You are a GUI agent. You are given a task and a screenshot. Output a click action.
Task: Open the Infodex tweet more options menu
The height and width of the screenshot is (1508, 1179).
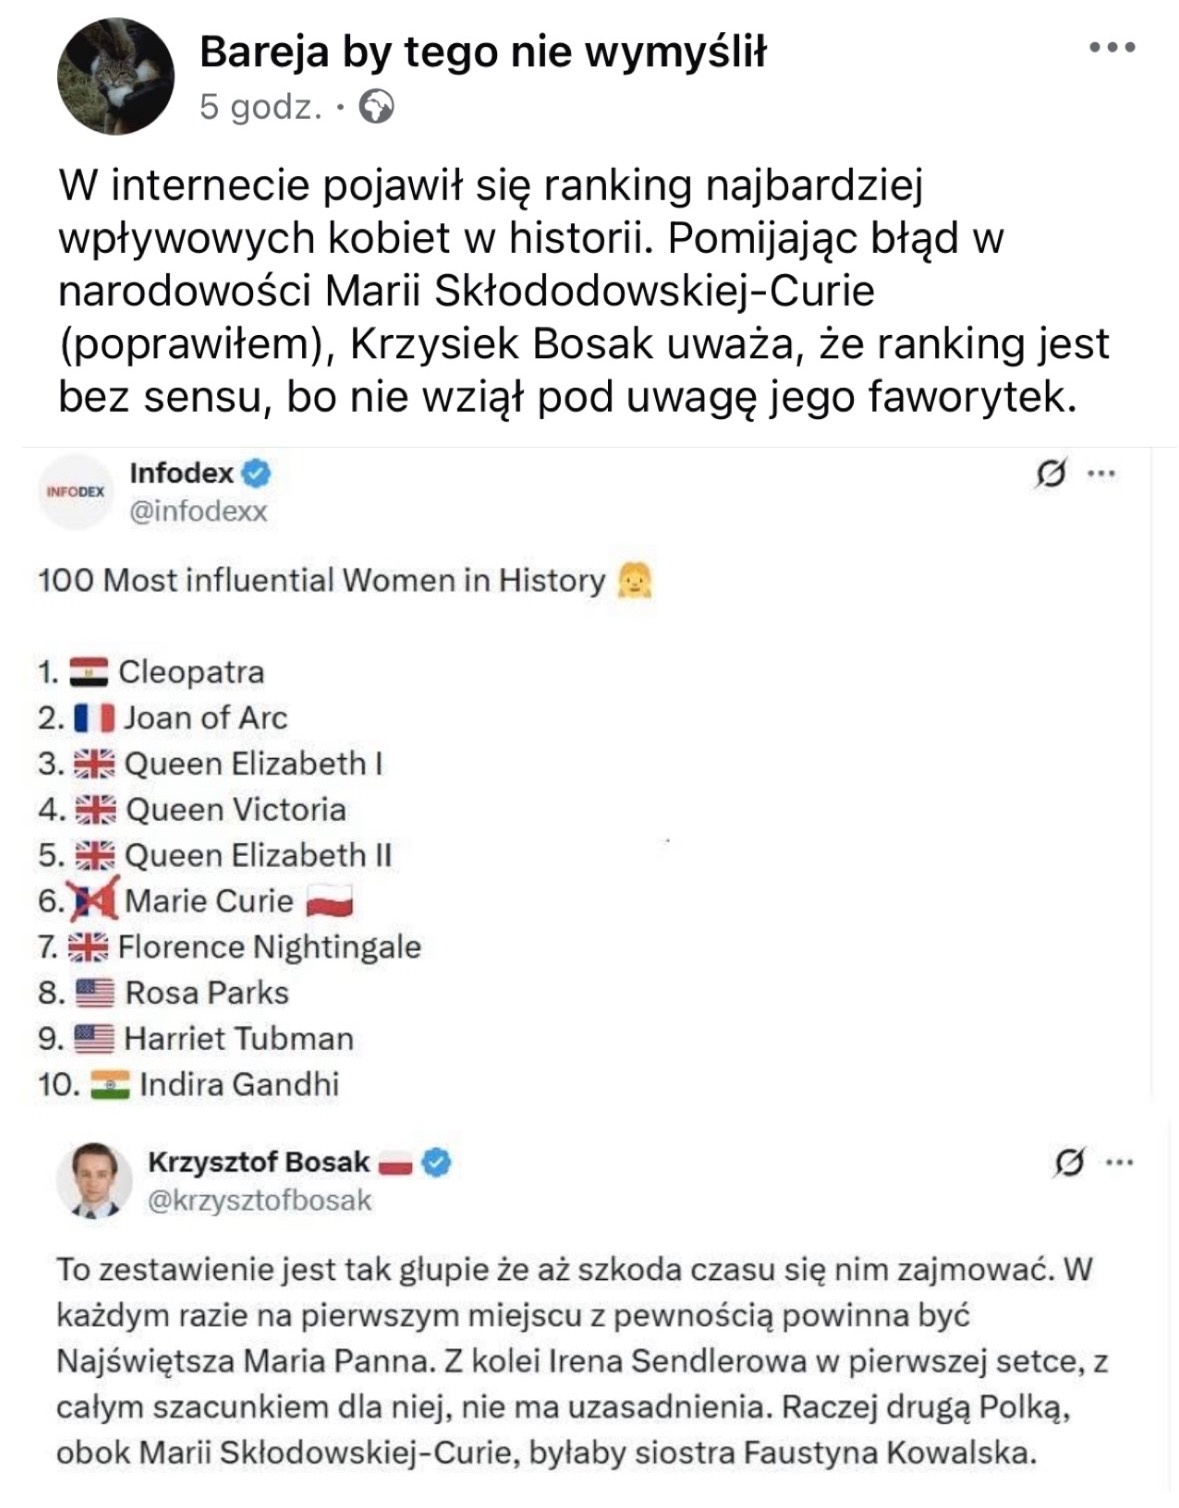(x=1101, y=473)
